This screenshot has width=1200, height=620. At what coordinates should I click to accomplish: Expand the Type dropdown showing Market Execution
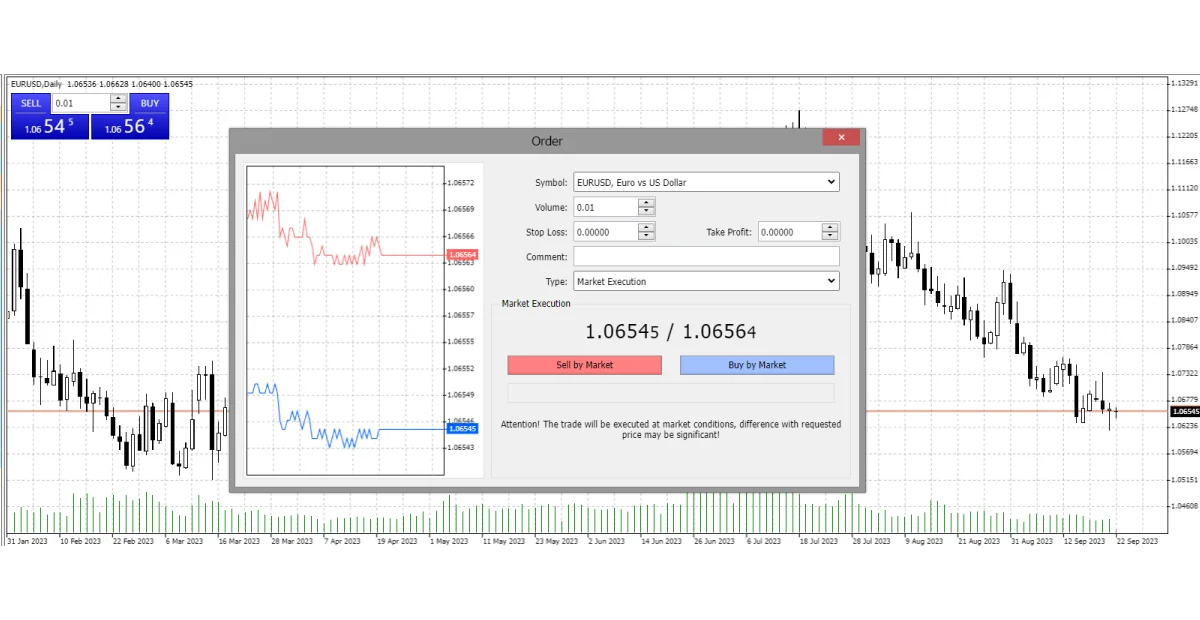pos(705,282)
